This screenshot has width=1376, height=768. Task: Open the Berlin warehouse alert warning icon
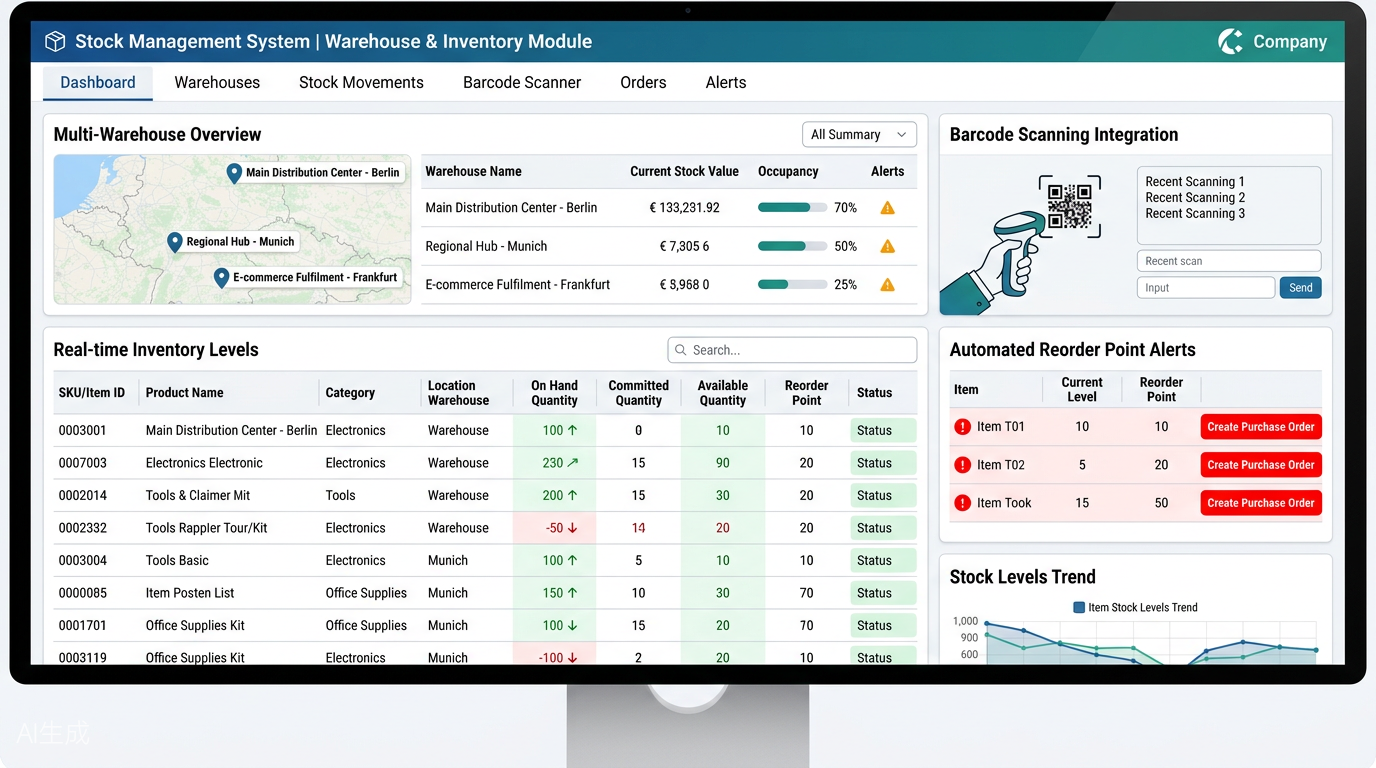887,208
